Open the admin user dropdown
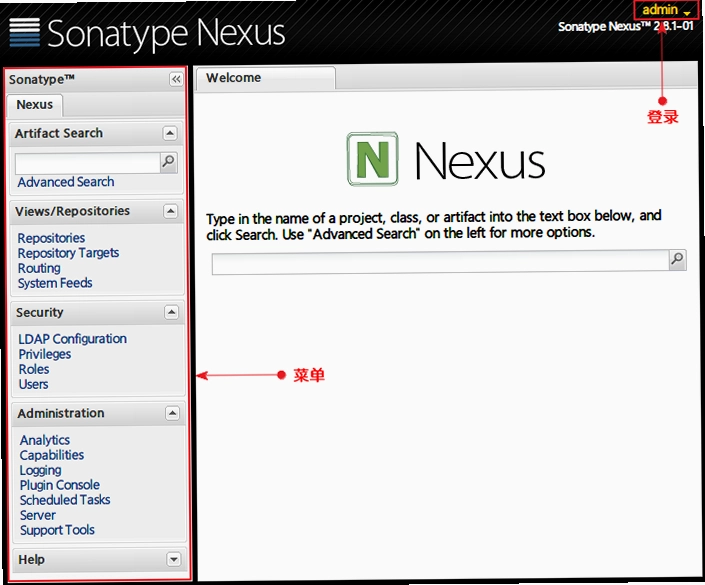 pos(666,10)
